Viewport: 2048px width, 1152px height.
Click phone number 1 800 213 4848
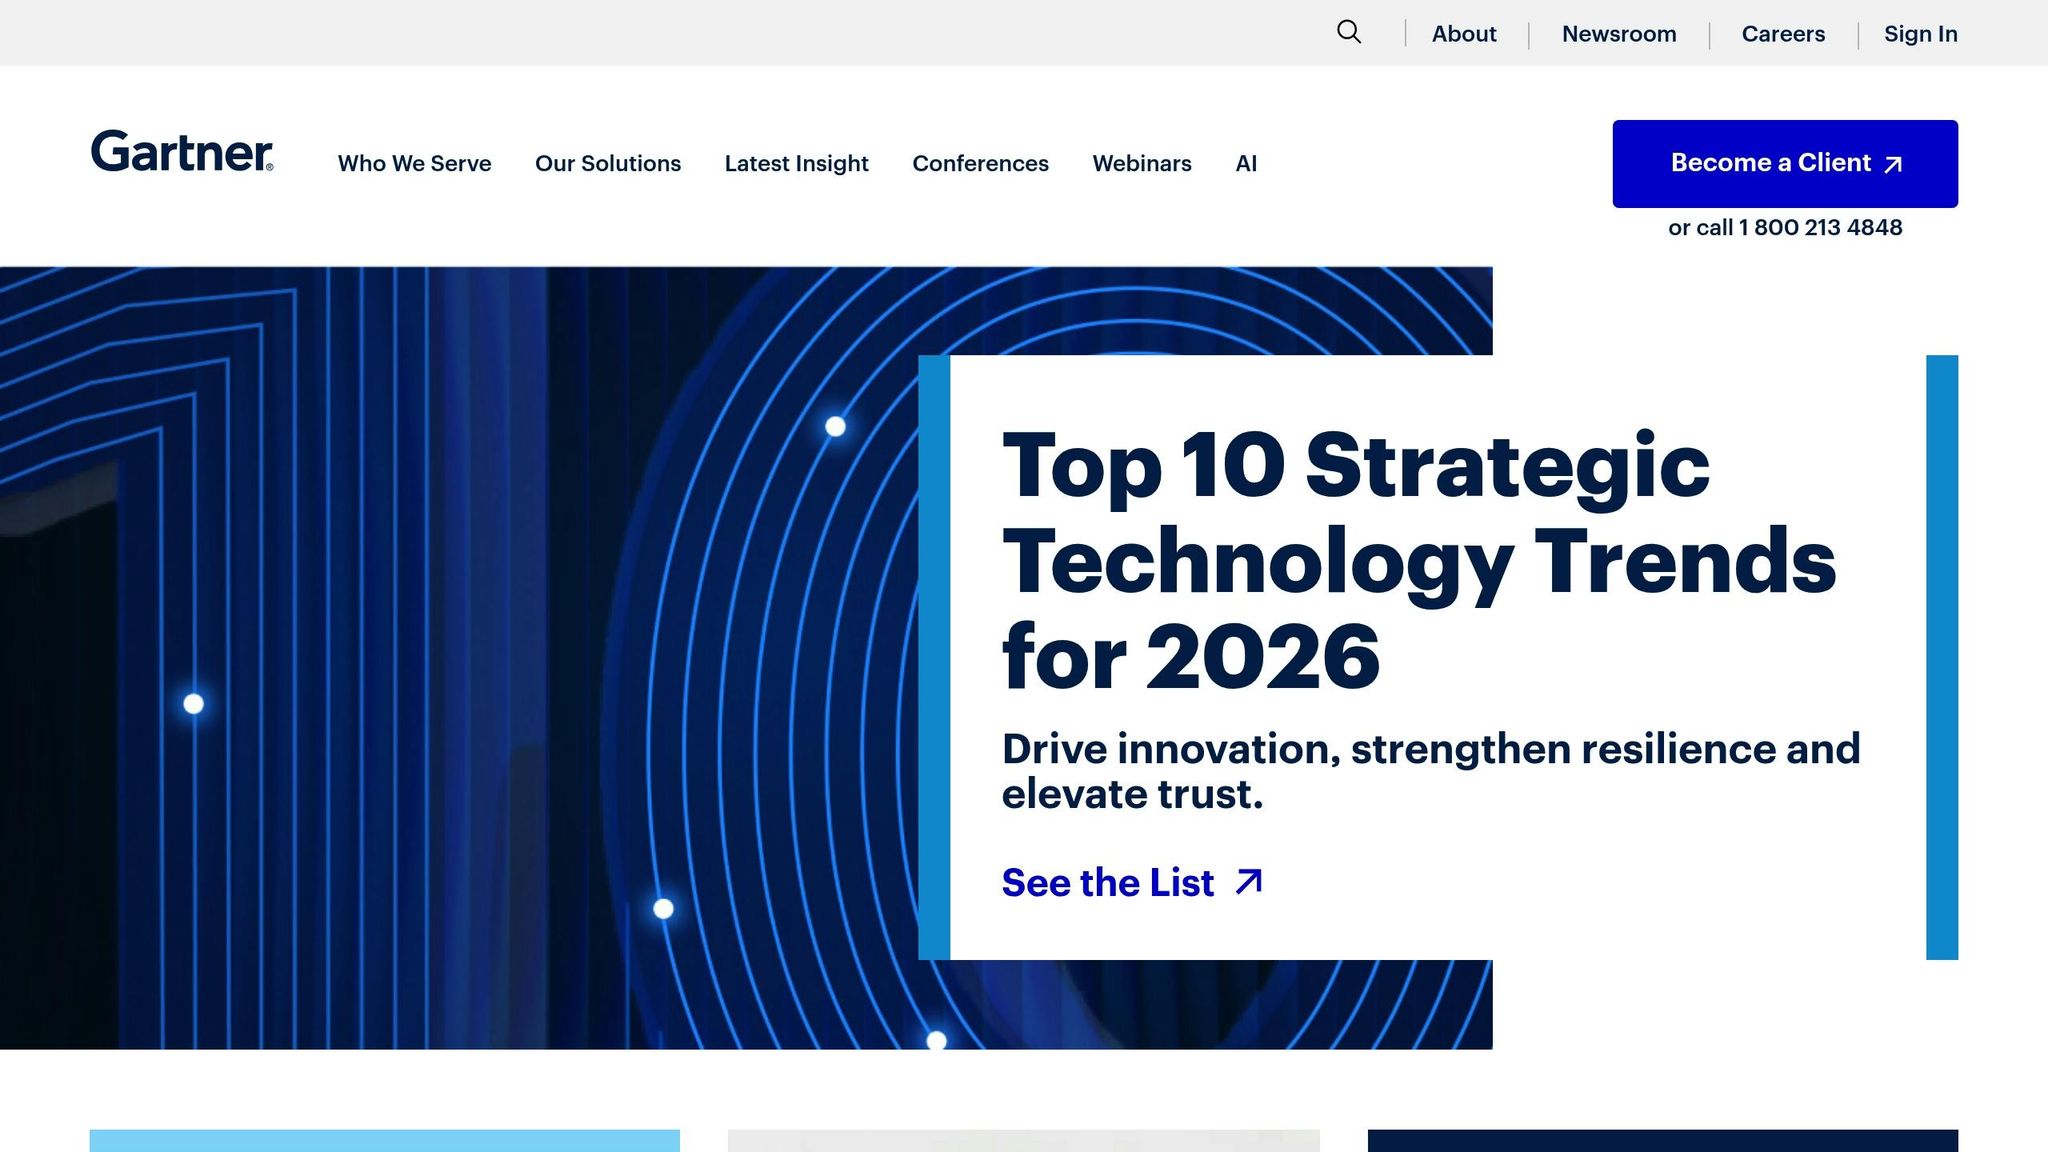point(1820,227)
